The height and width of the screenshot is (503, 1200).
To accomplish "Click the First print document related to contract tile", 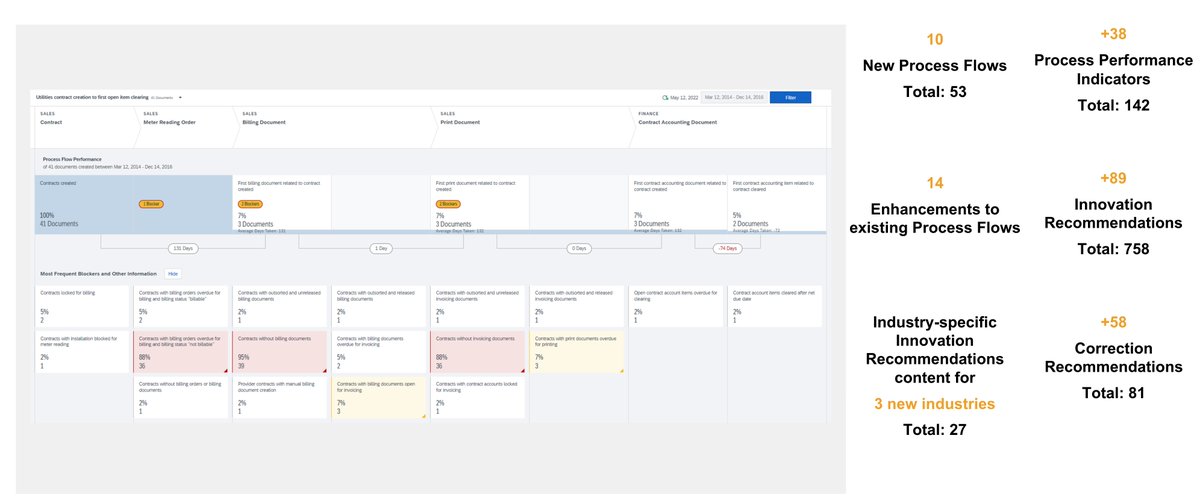I will [x=480, y=204].
